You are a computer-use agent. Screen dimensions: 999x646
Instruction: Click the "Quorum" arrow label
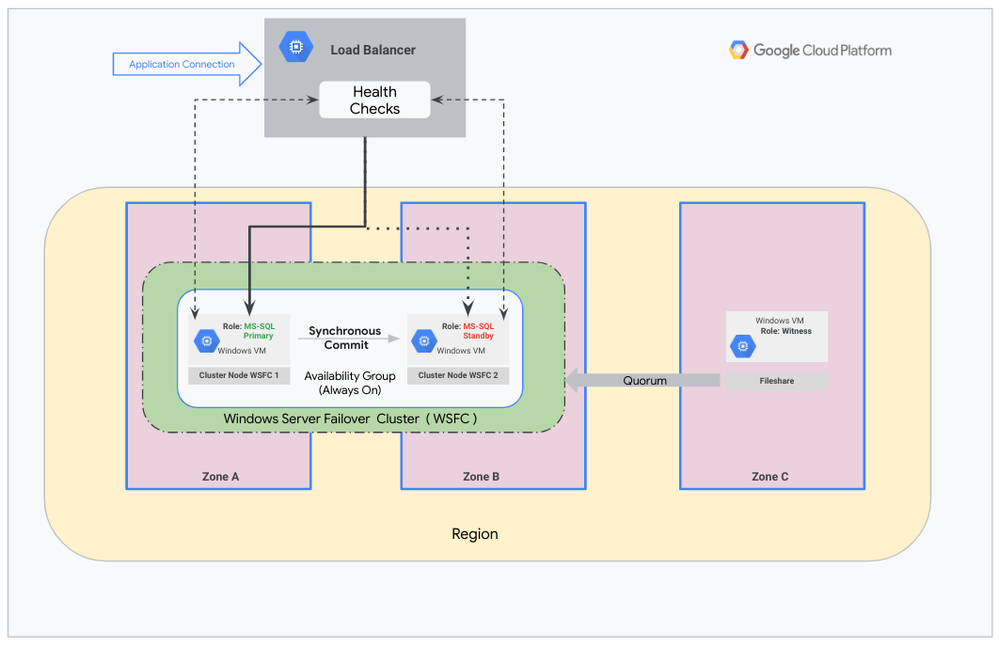click(645, 380)
